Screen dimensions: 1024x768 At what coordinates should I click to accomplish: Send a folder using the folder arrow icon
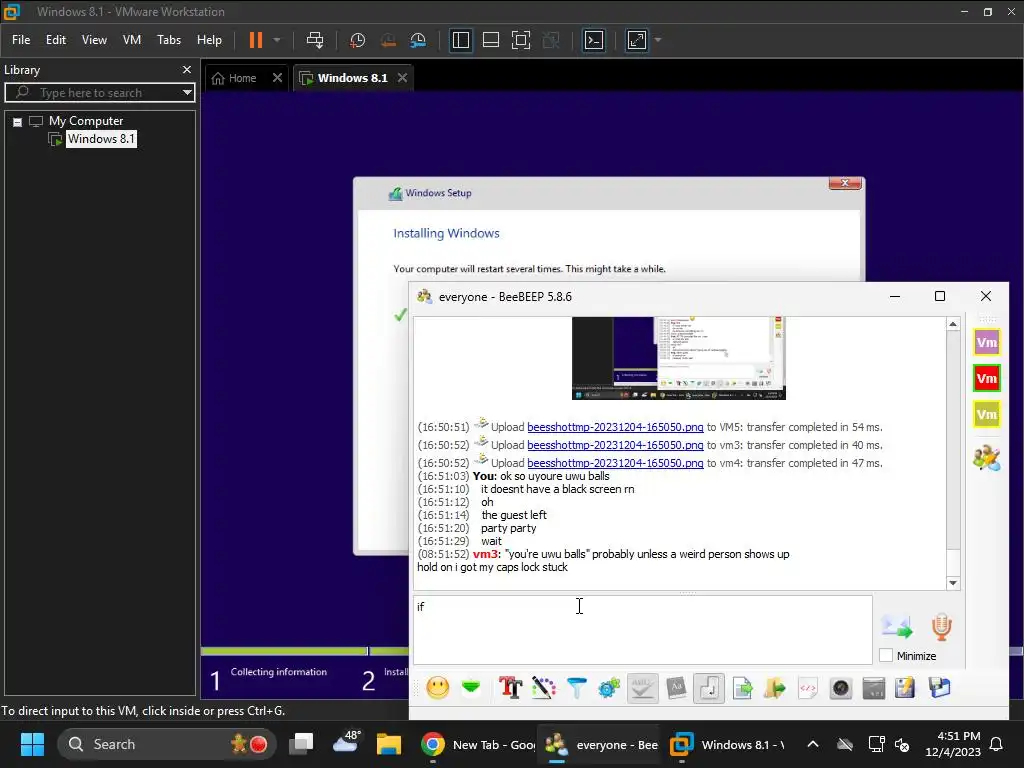coord(775,688)
